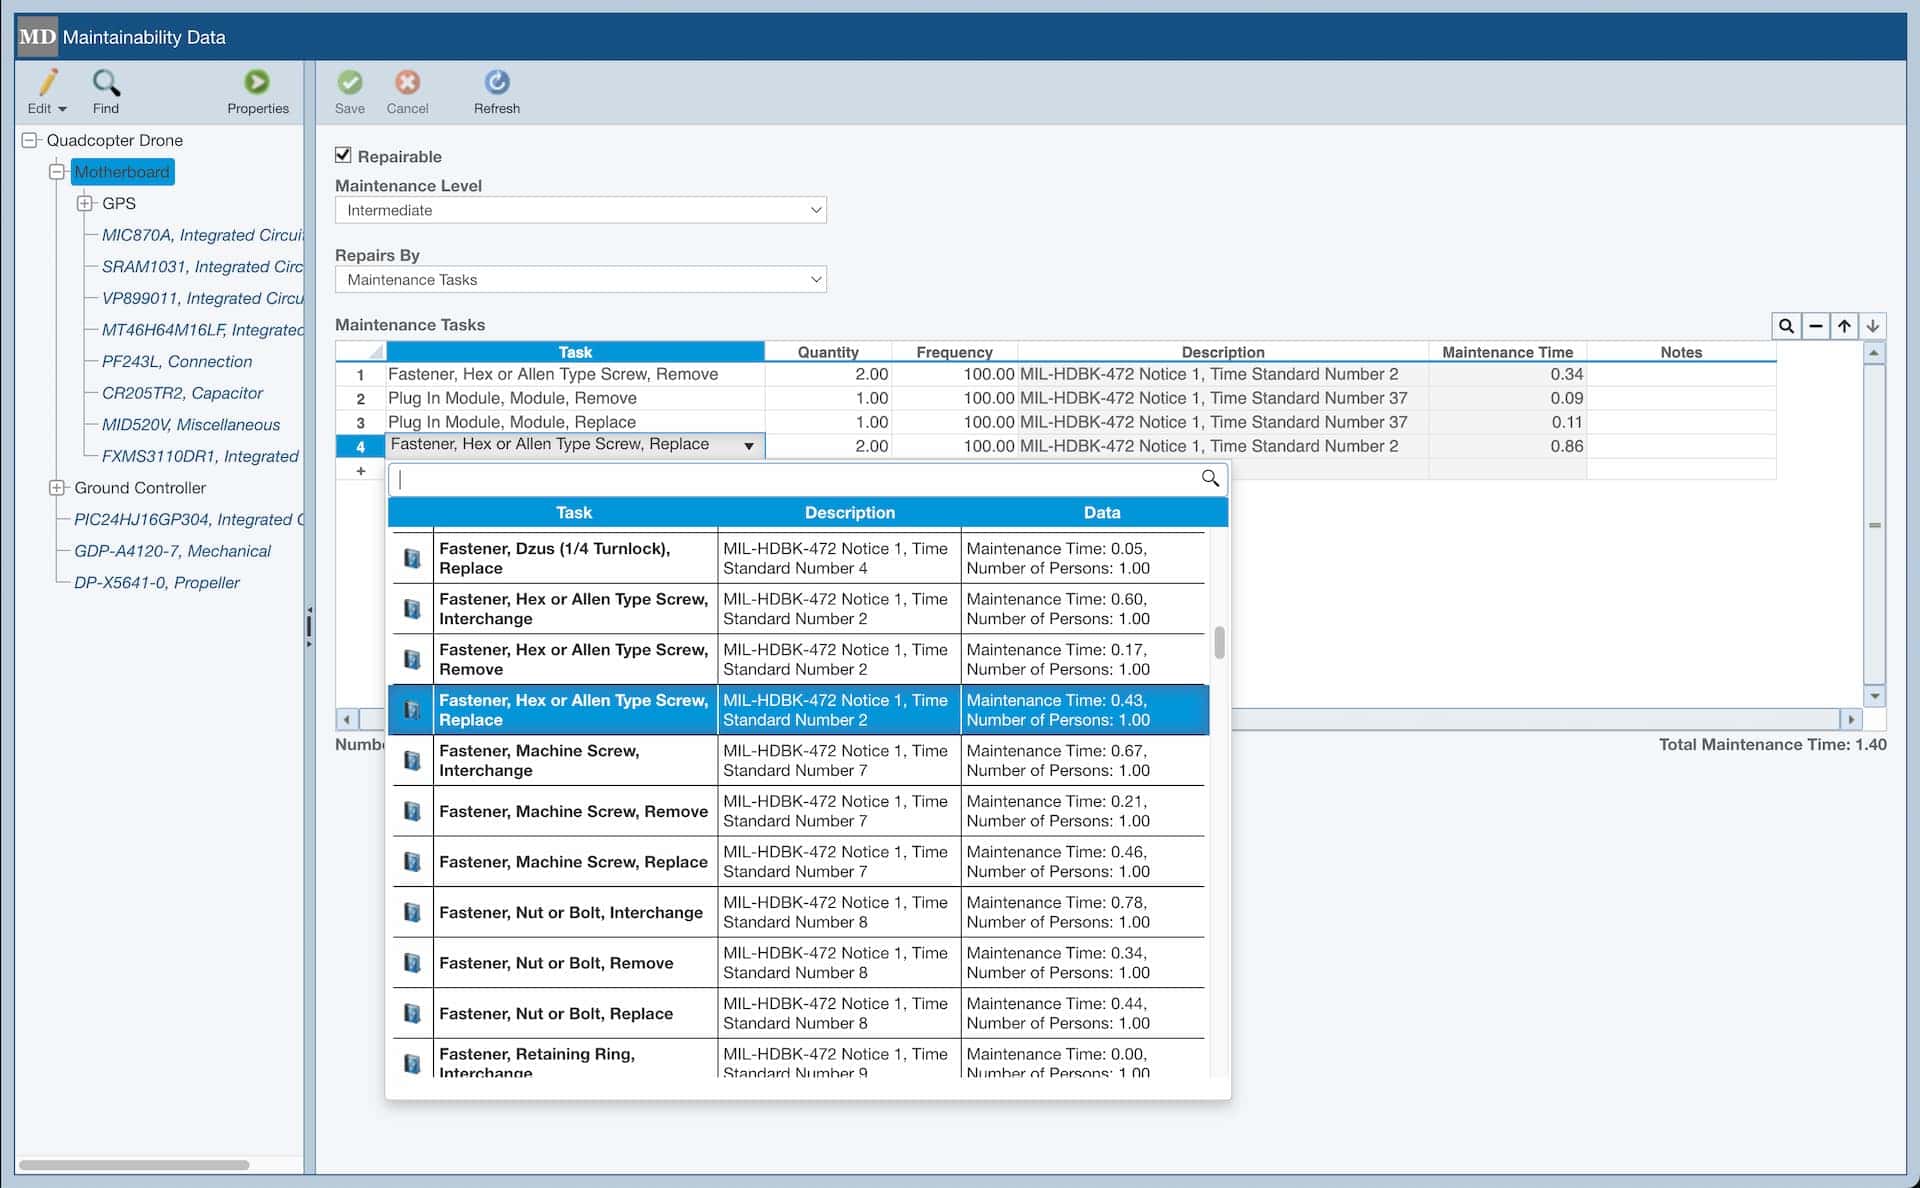Click the delete-row minus icon above the table
1920x1188 pixels.
pos(1815,325)
